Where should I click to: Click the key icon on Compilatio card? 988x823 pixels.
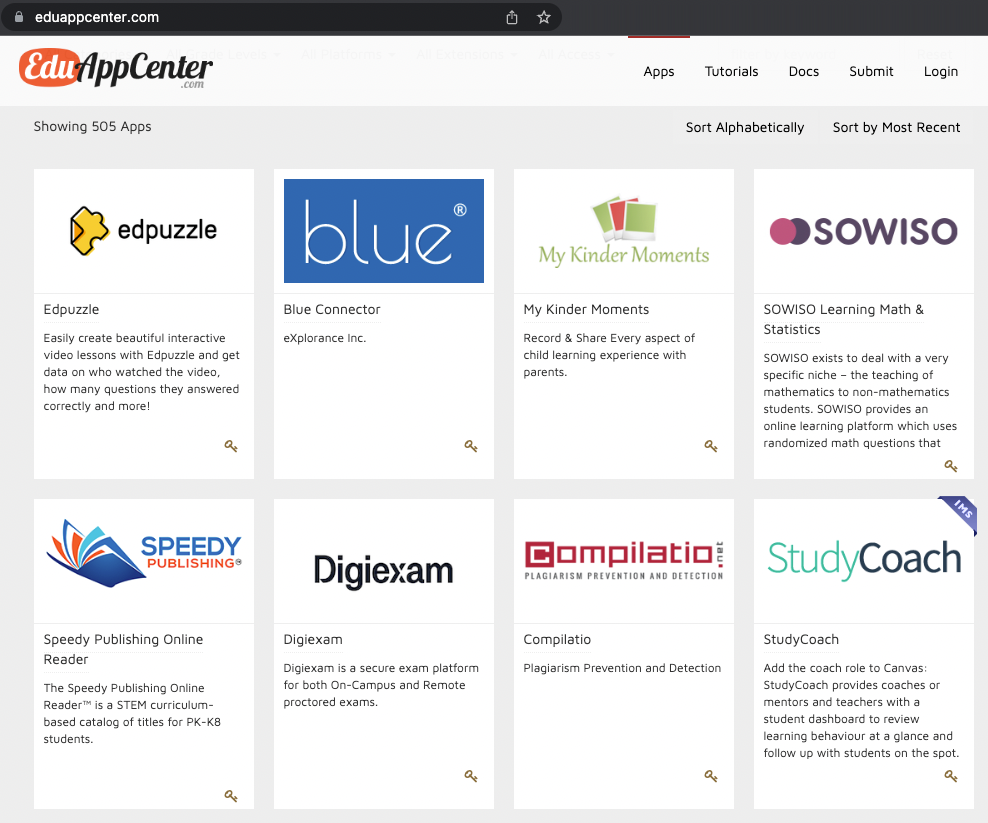pyautogui.click(x=711, y=776)
